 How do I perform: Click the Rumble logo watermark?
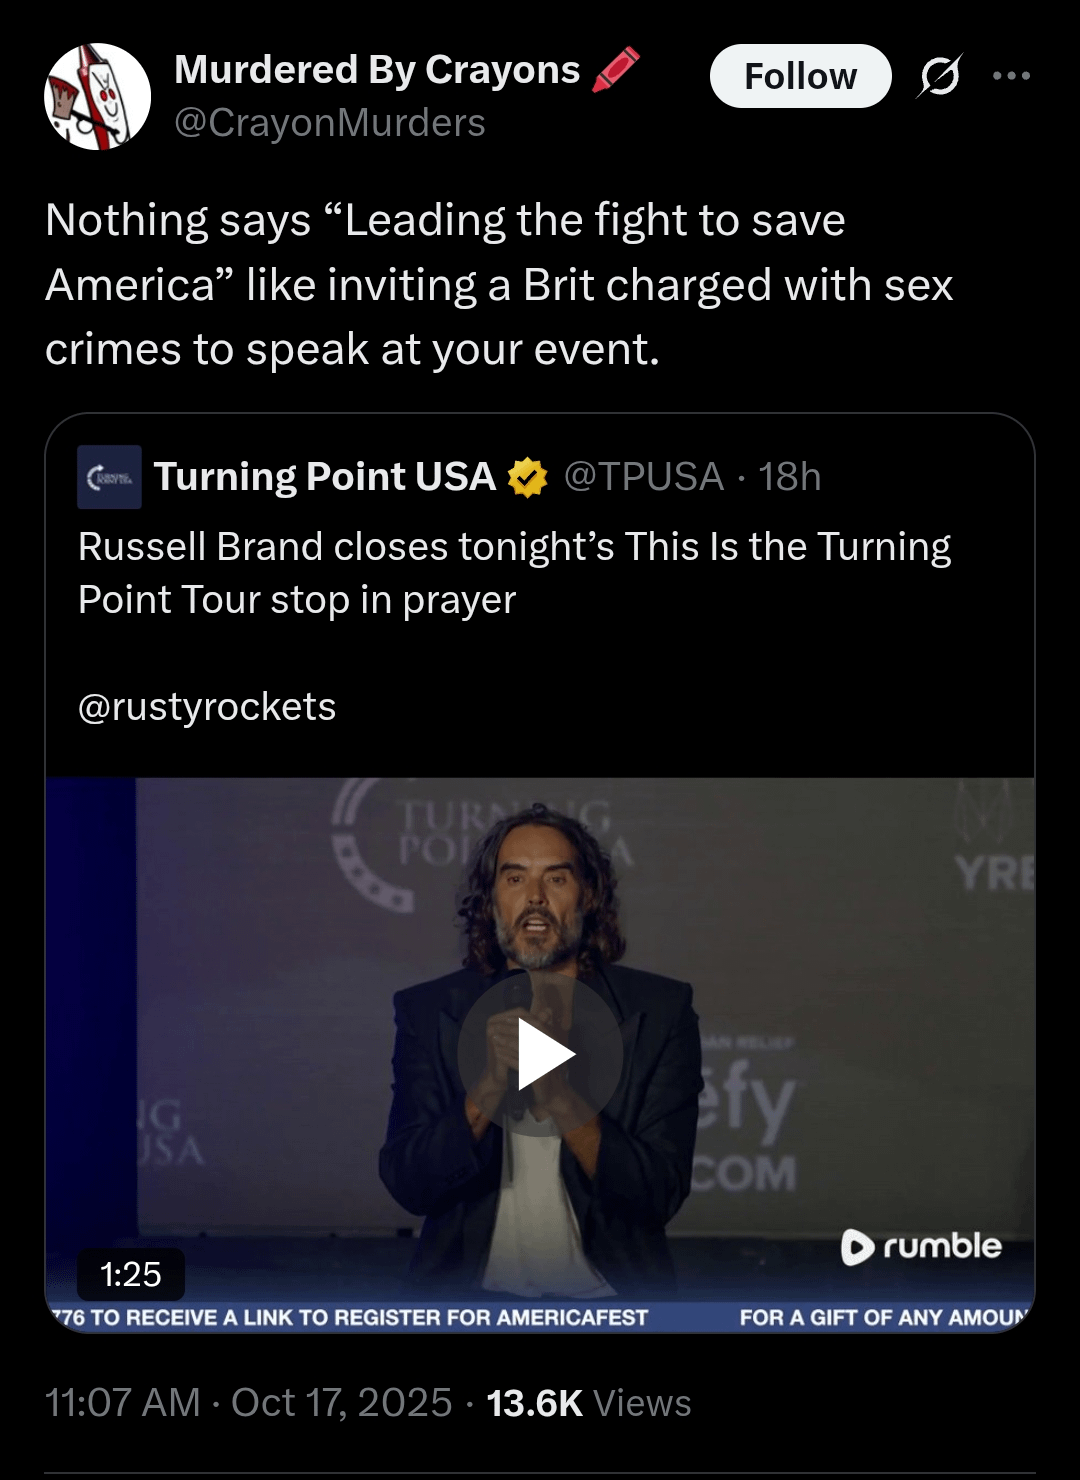coord(921,1246)
